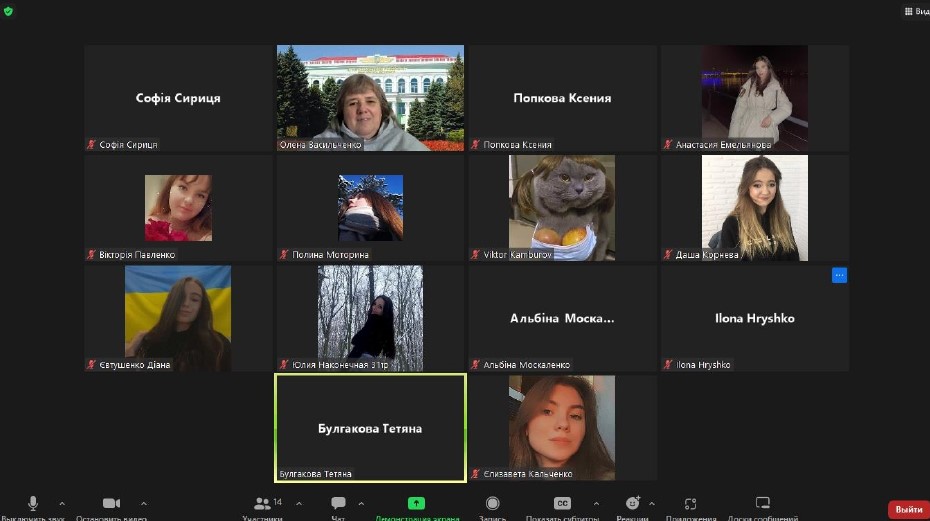Open the View layout options
Viewport: 930px width, 521px height.
(917, 11)
